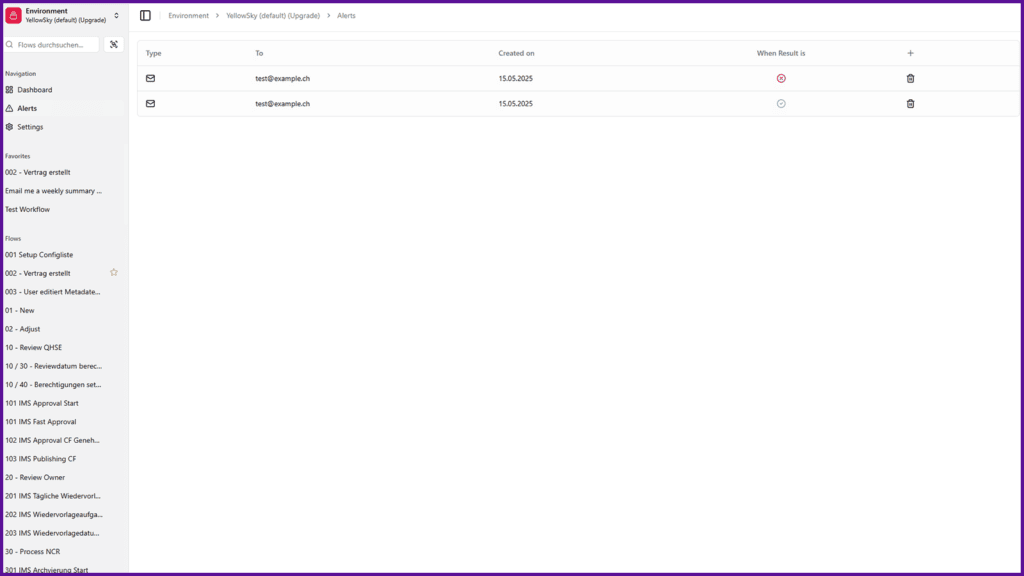Toggle favorite star for 002 - Vertrag erstellt
1024x576 pixels.
[x=114, y=272]
